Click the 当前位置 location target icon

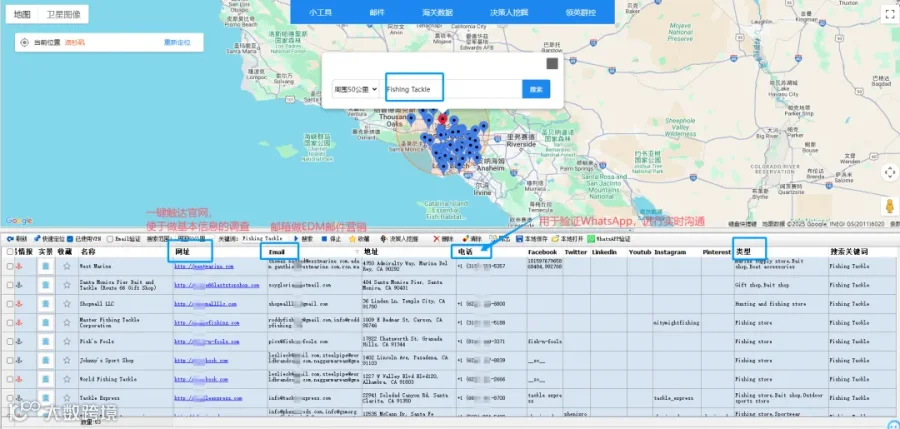(x=24, y=42)
